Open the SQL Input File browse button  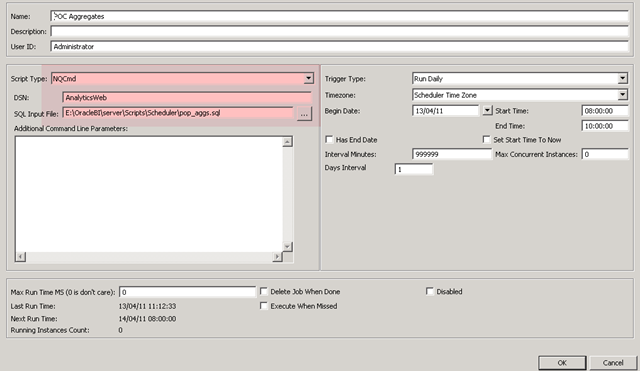(x=304, y=114)
